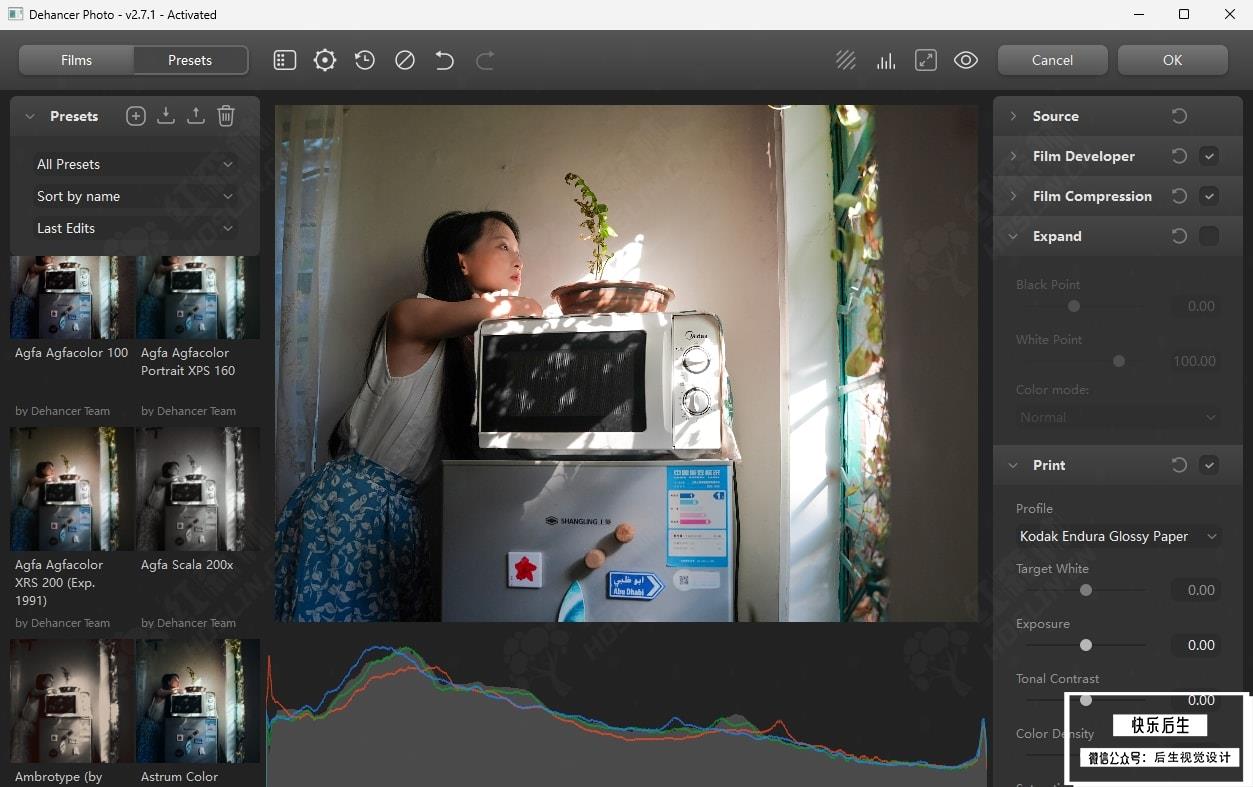Expand the Film Compression section
Image resolution: width=1253 pixels, height=787 pixels.
tap(1013, 196)
